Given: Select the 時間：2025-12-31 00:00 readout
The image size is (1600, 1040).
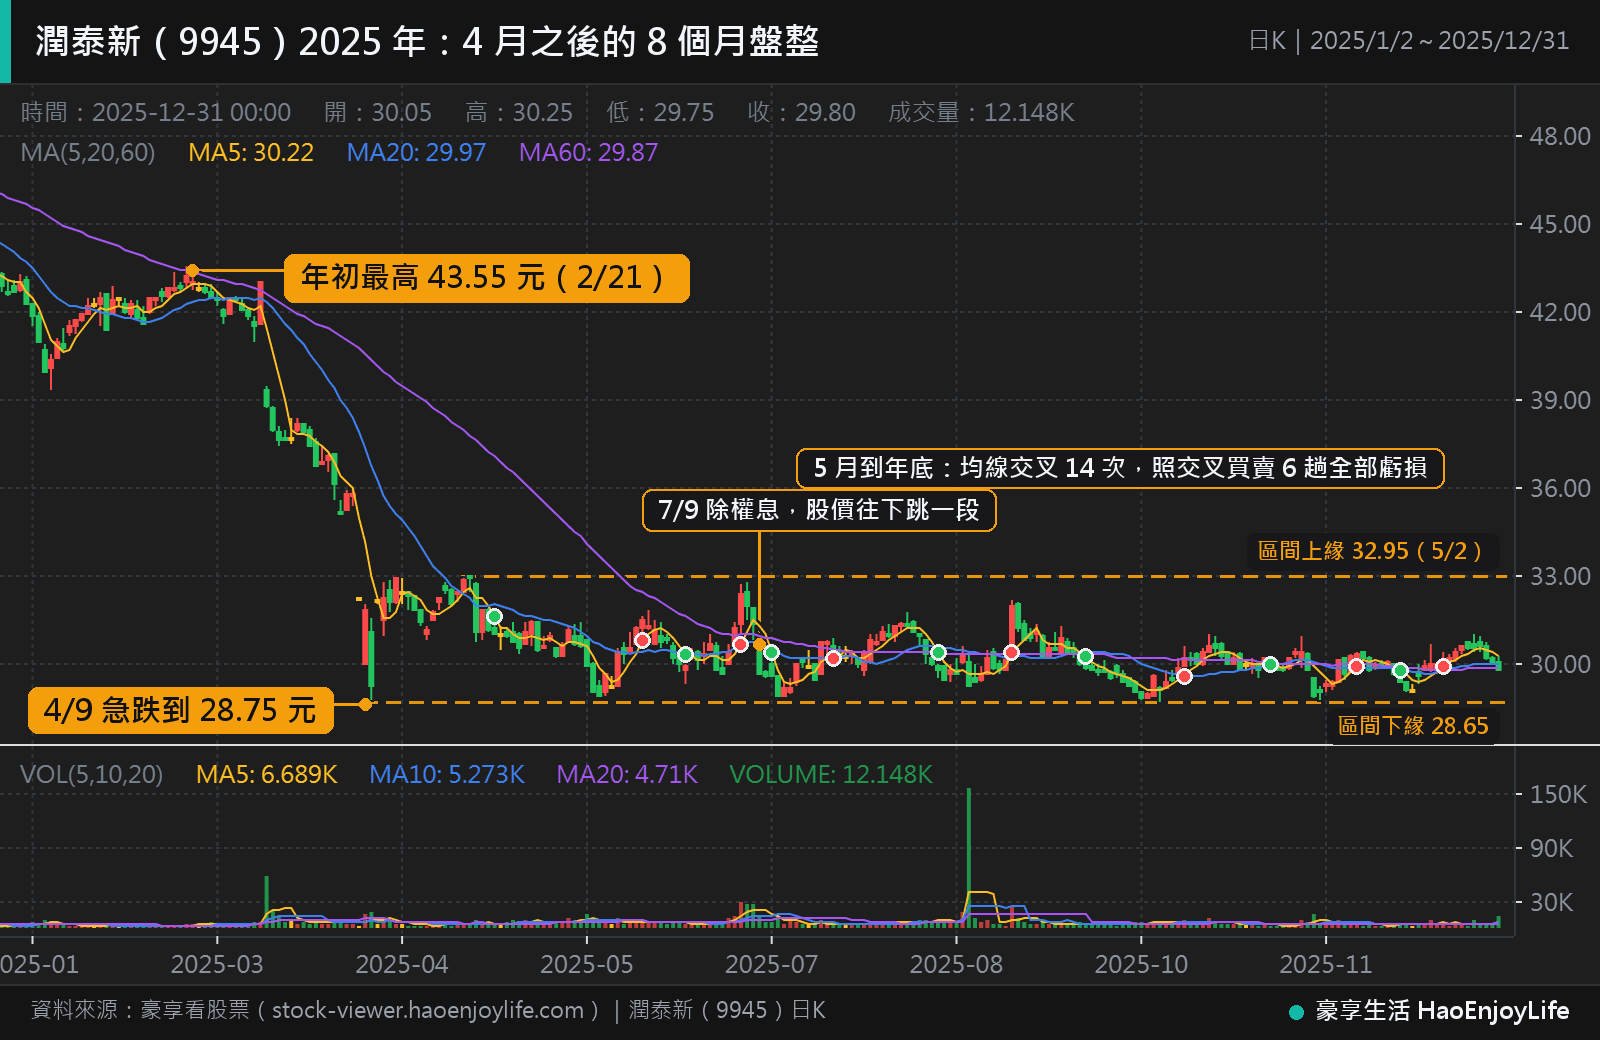Looking at the screenshot, I should (156, 112).
